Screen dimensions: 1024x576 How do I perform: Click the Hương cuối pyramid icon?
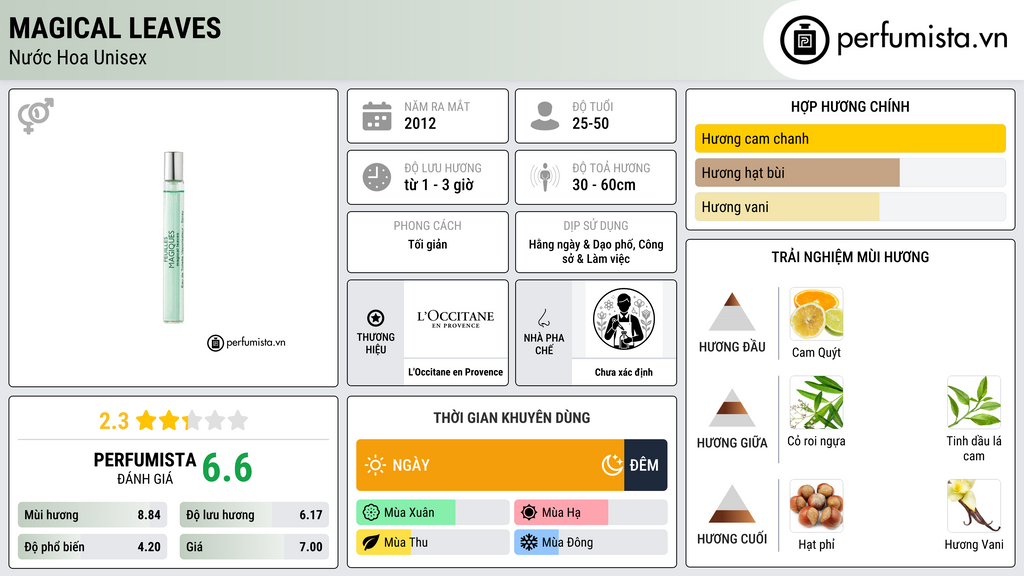tap(732, 504)
